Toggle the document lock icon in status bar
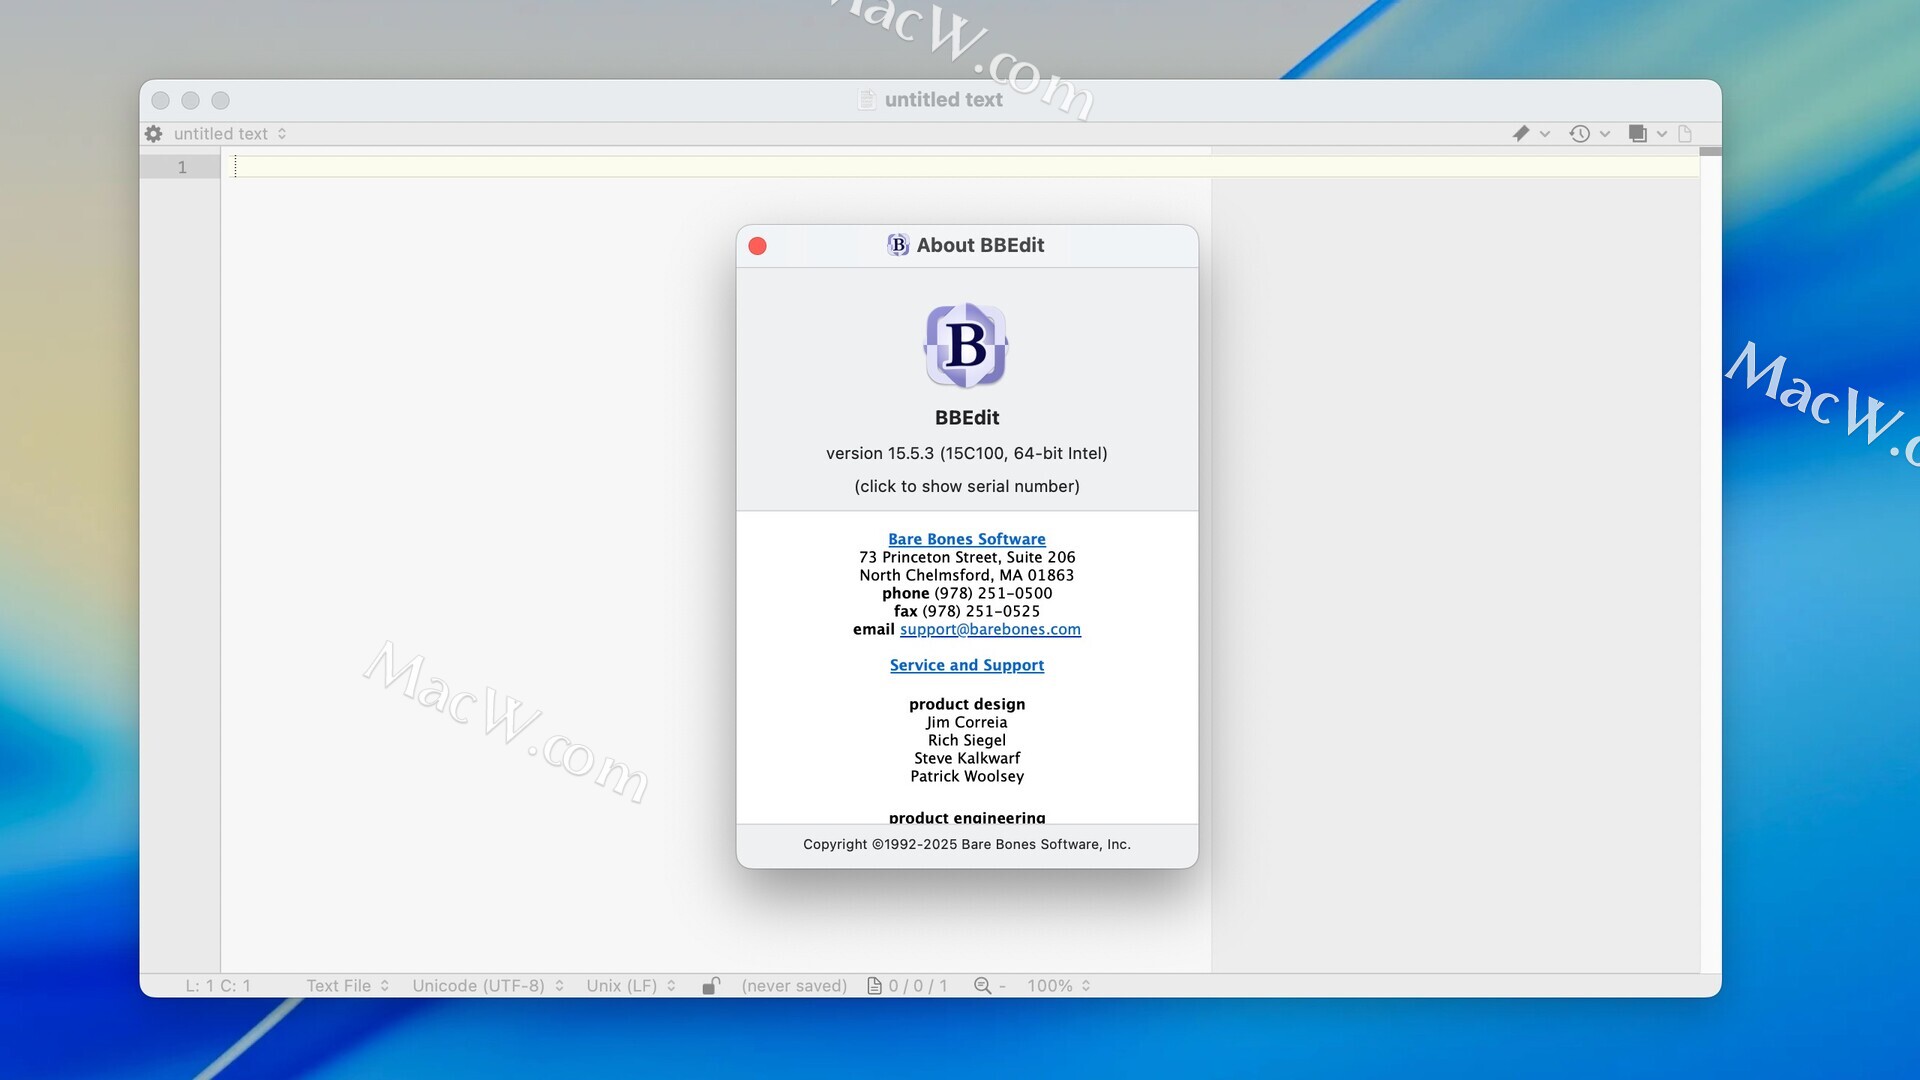The height and width of the screenshot is (1080, 1920). tap(710, 986)
